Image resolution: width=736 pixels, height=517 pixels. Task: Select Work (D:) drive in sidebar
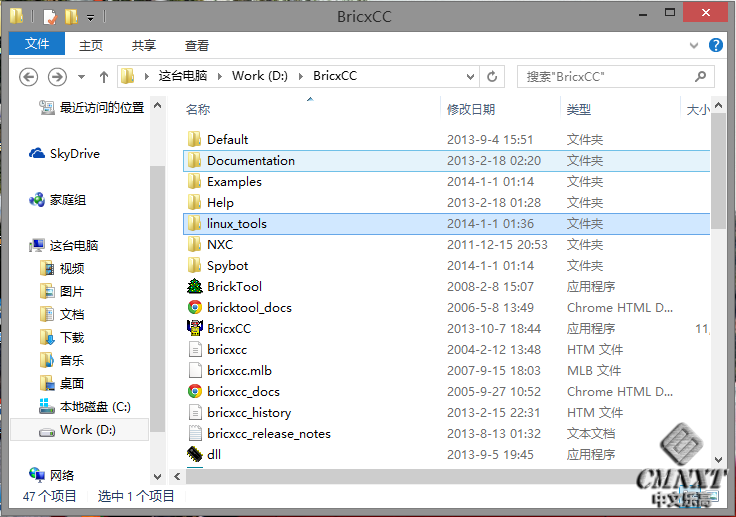tap(79, 430)
